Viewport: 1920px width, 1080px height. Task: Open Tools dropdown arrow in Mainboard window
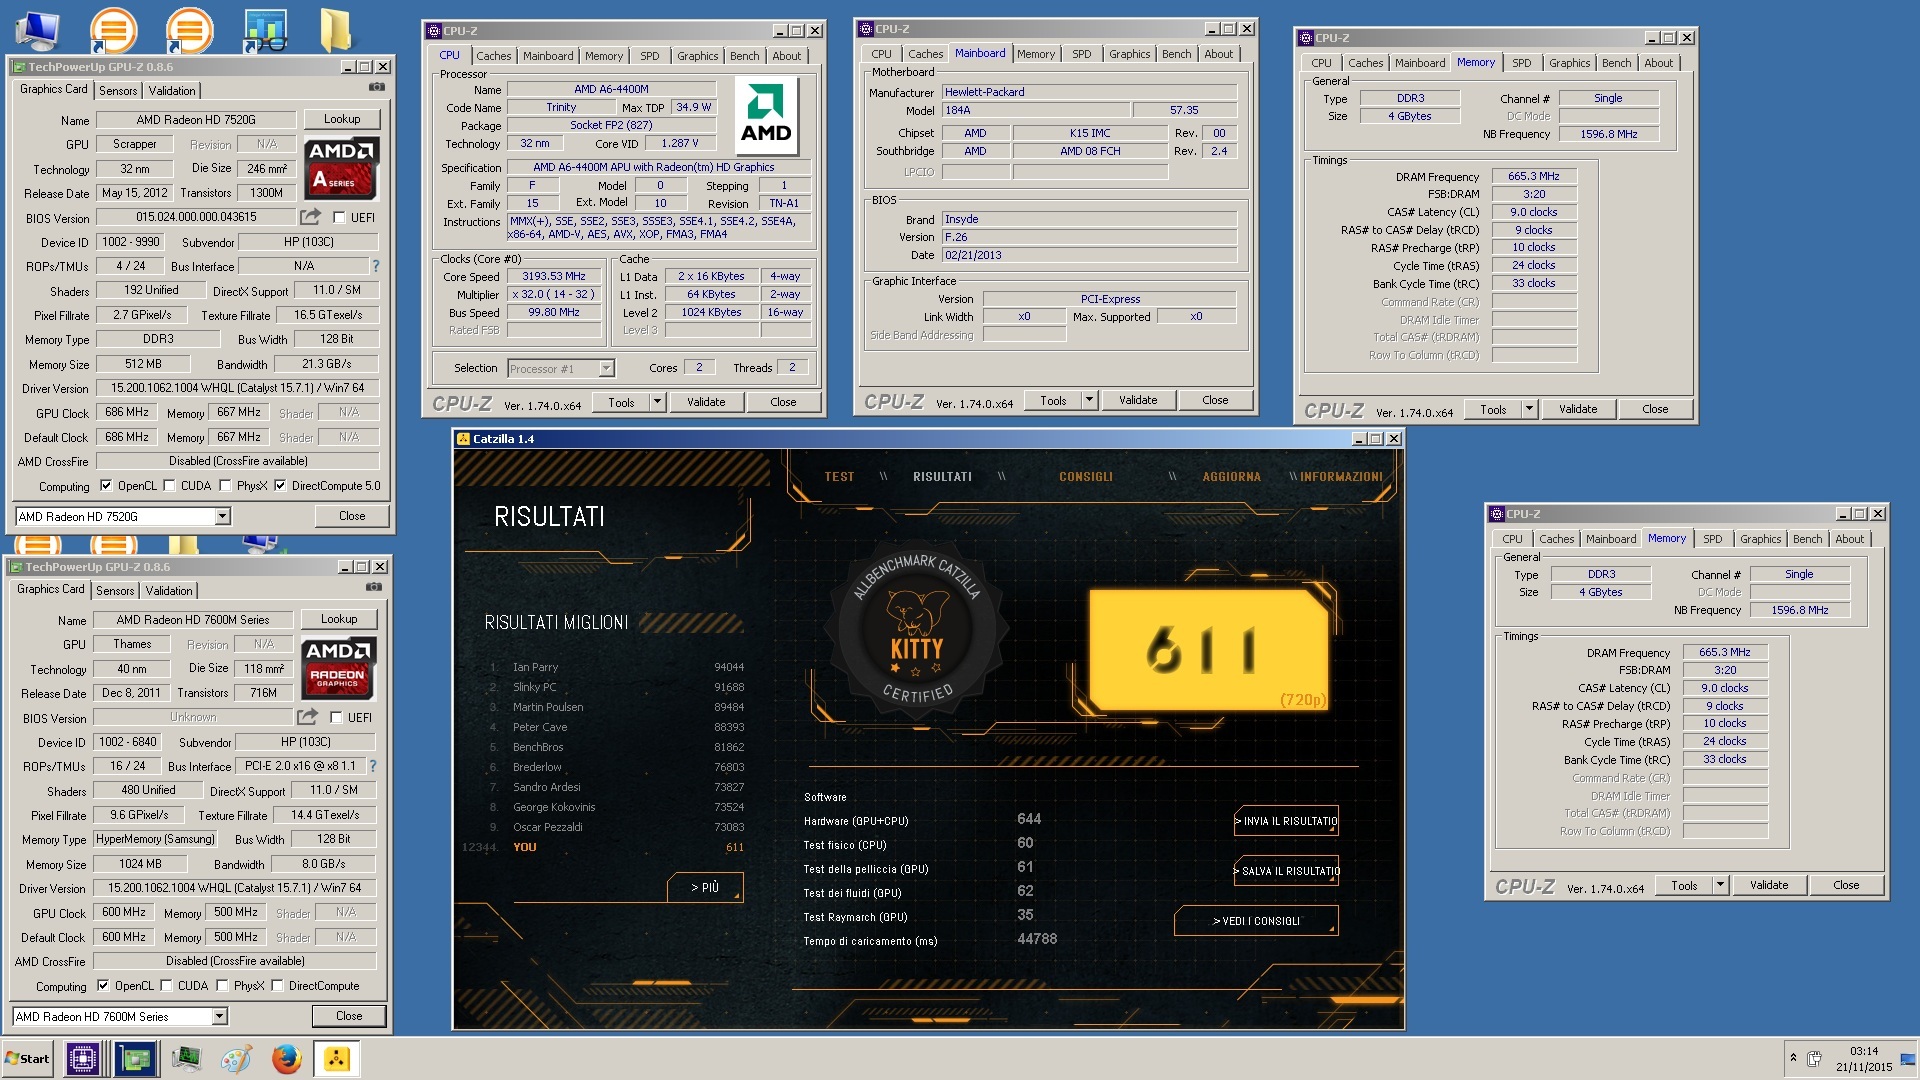[1089, 400]
